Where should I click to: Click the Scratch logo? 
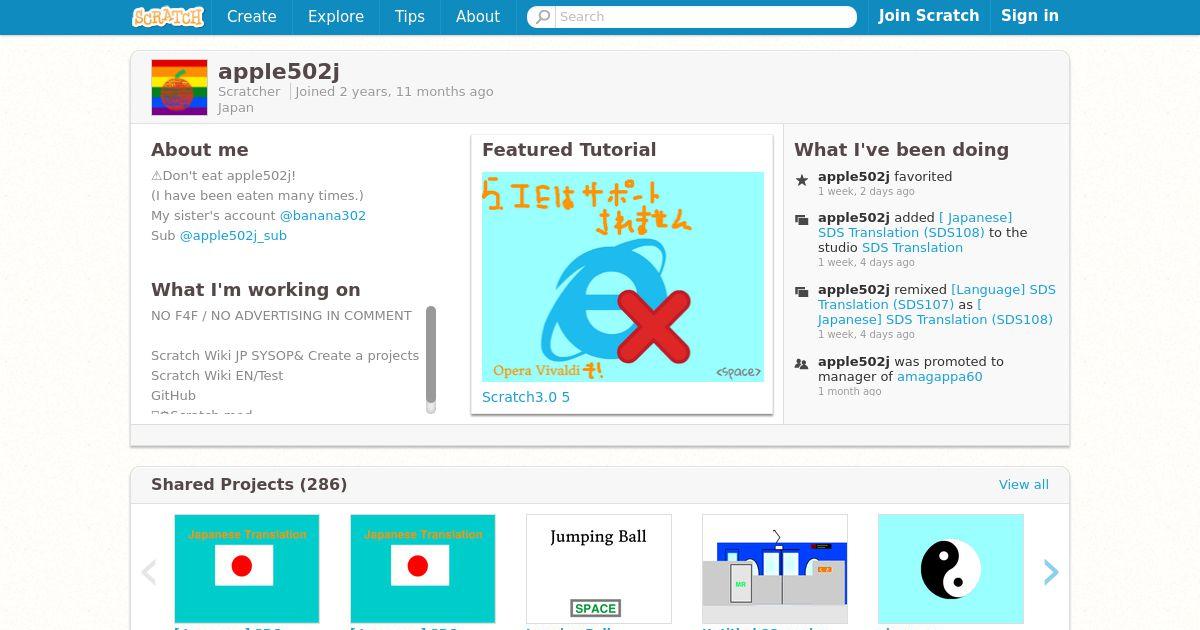168,16
